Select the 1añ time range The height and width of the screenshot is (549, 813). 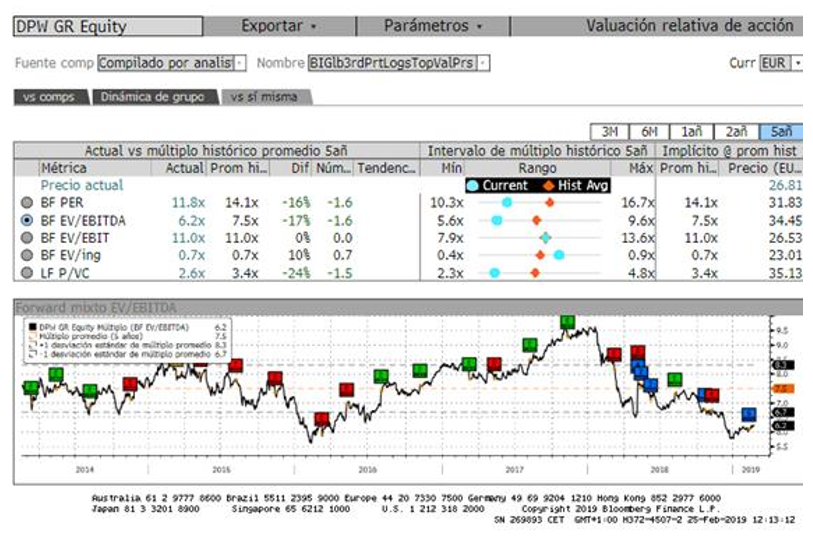point(692,132)
